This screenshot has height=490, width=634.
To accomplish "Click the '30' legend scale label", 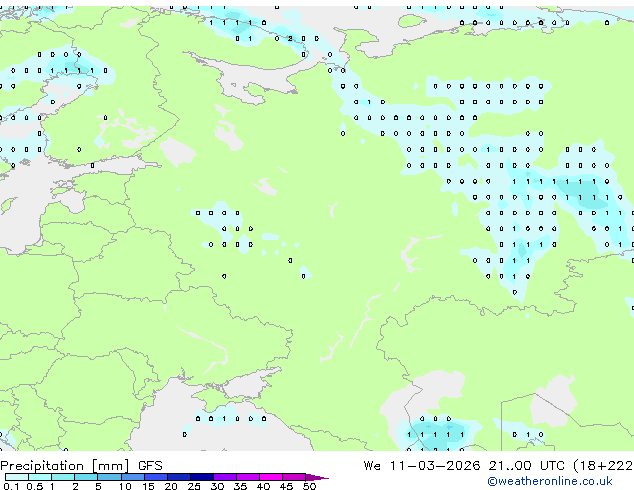I will click(x=217, y=486).
